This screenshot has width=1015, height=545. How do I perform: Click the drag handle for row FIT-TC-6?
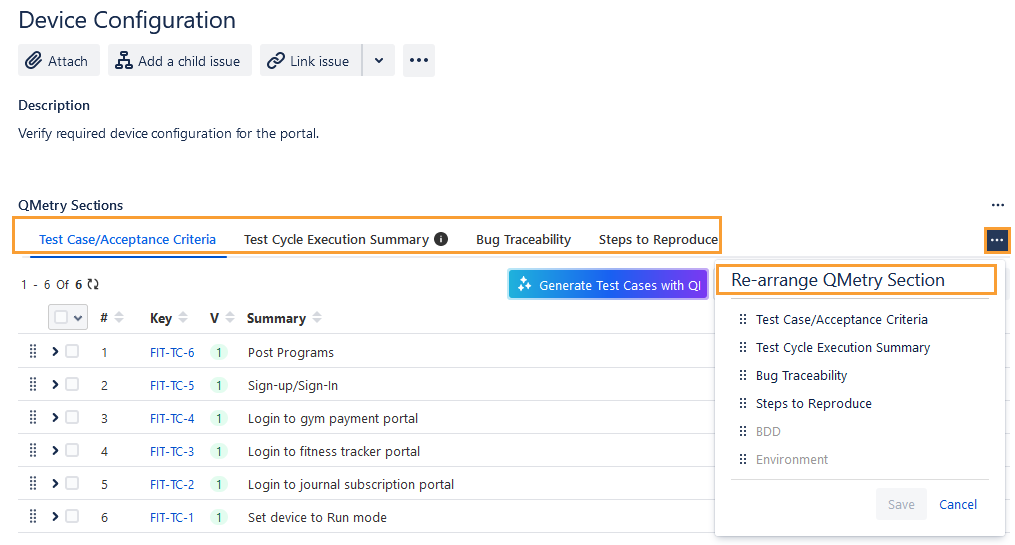pyautogui.click(x=33, y=352)
